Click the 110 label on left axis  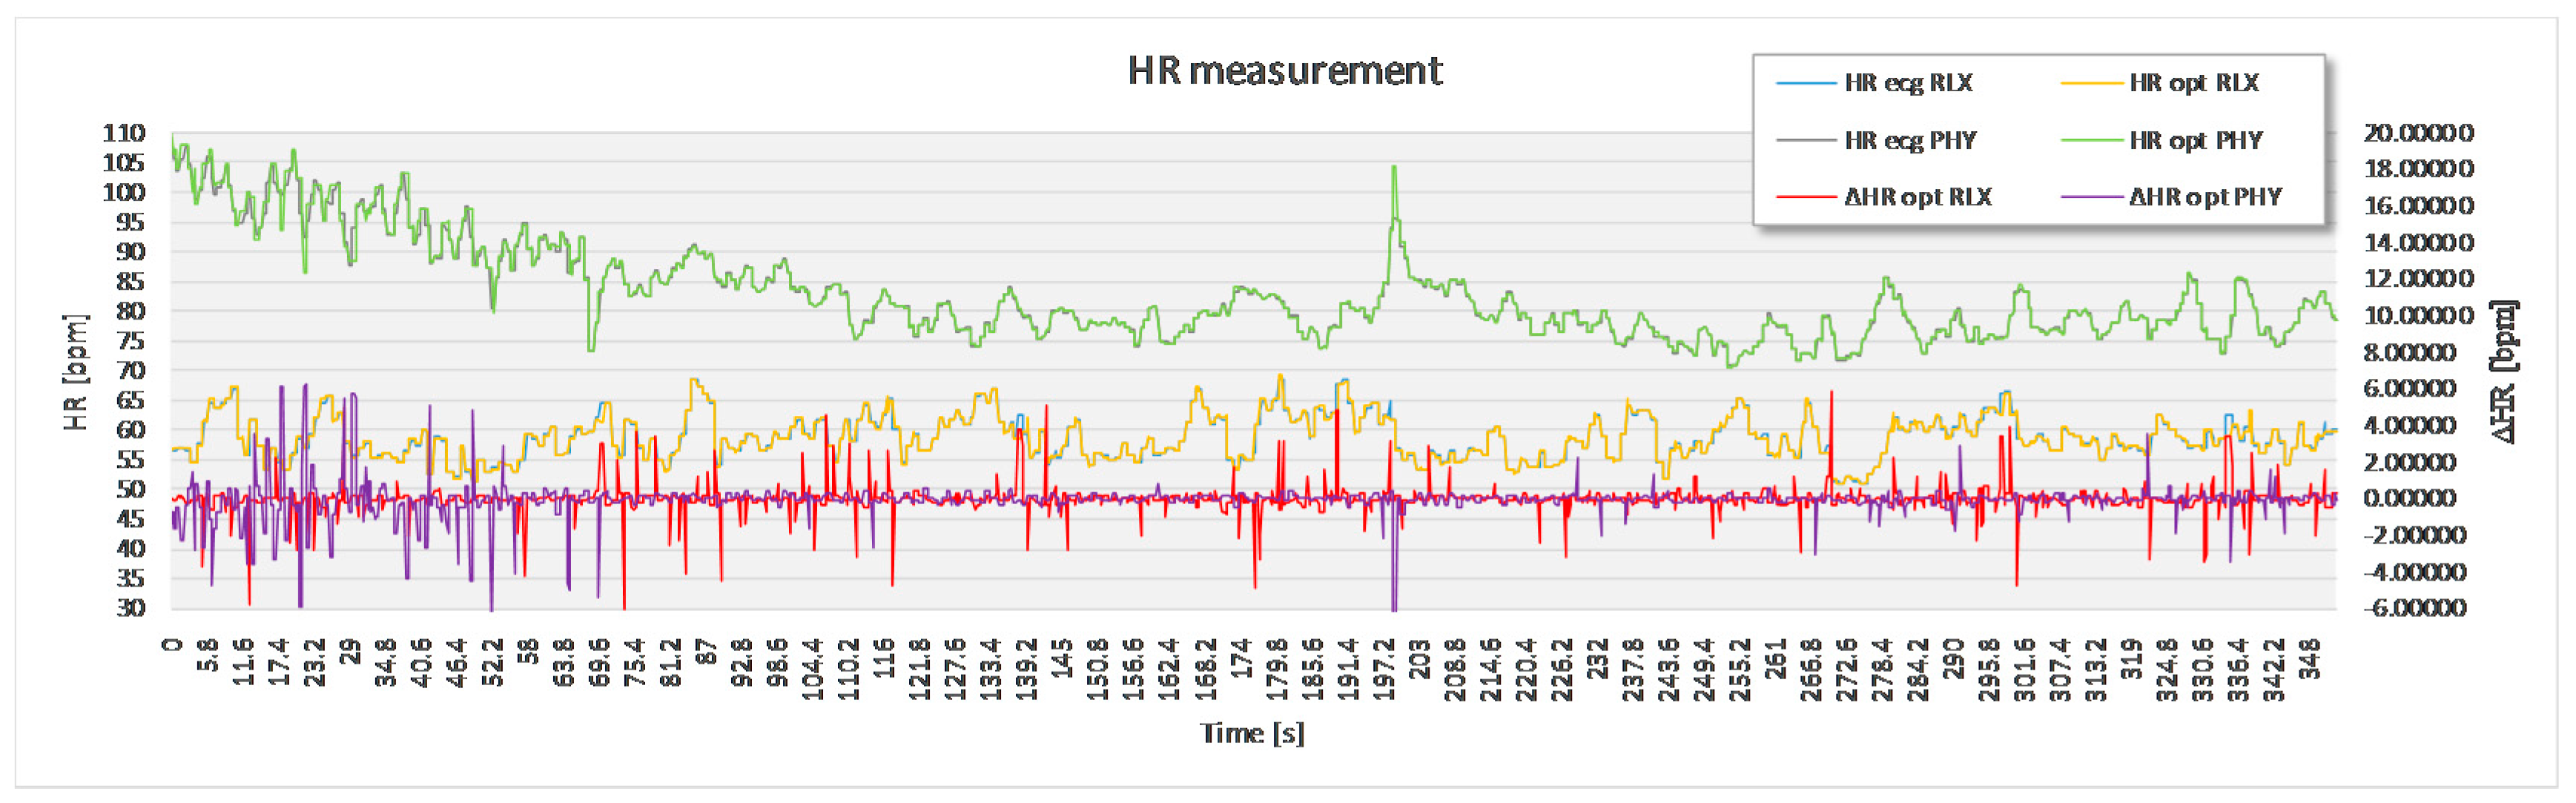pos(124,133)
